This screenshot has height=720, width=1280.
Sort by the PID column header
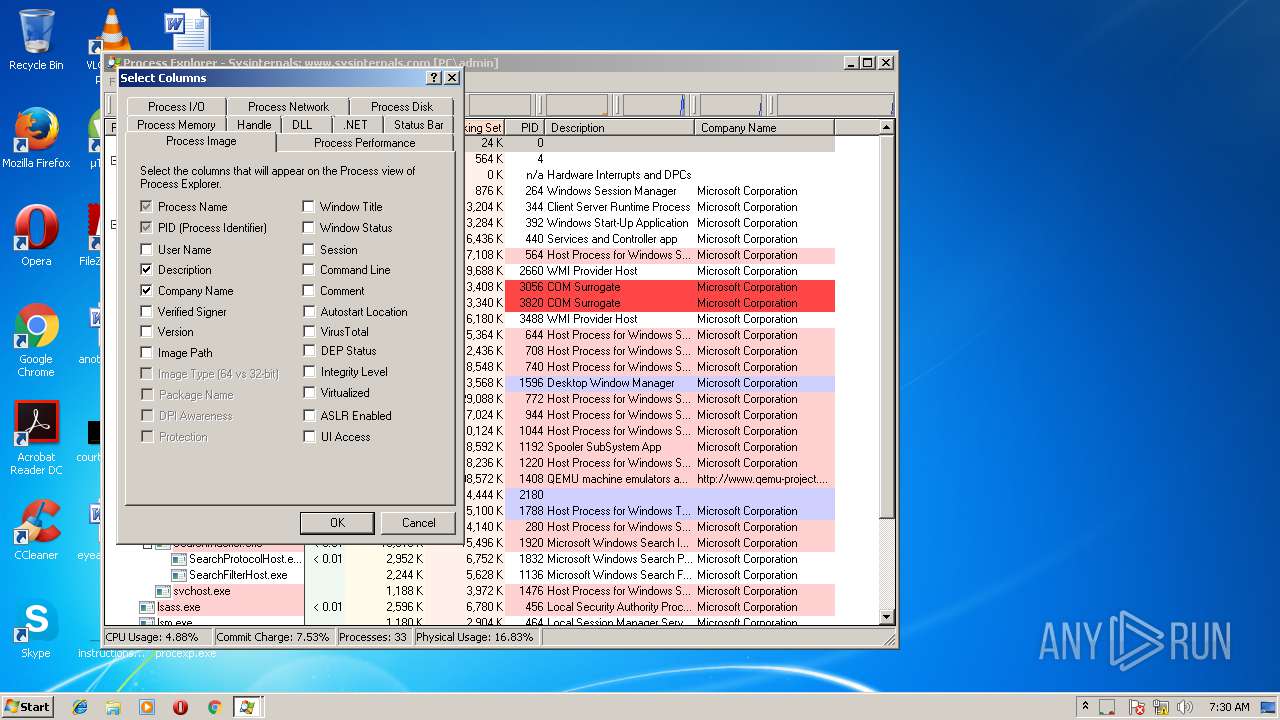pyautogui.click(x=525, y=127)
